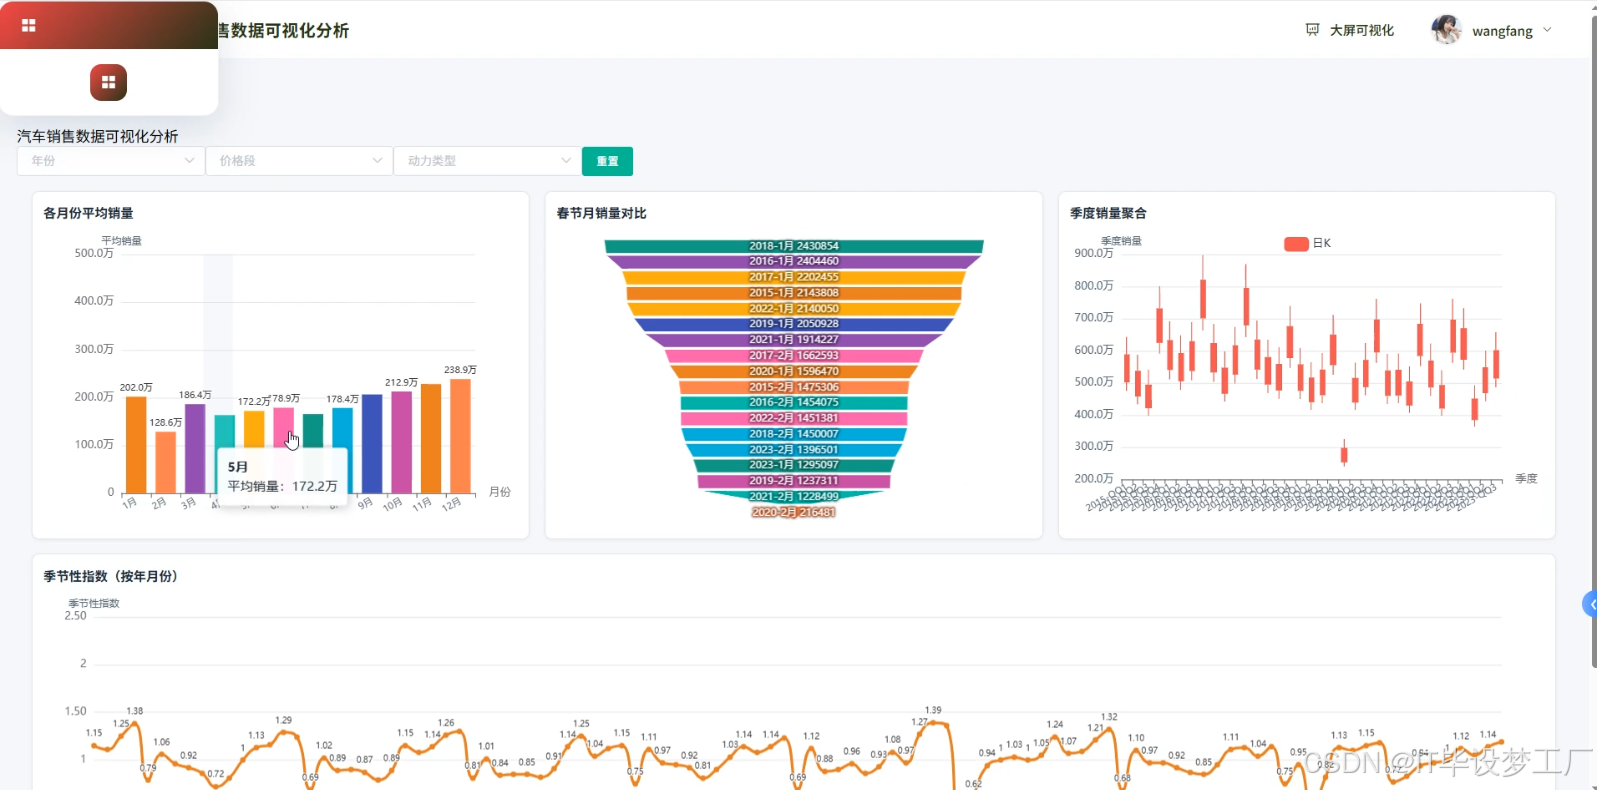Viewport: 1597px width, 790px height.
Task: Open the red rounded app grid icon
Action: tap(108, 82)
